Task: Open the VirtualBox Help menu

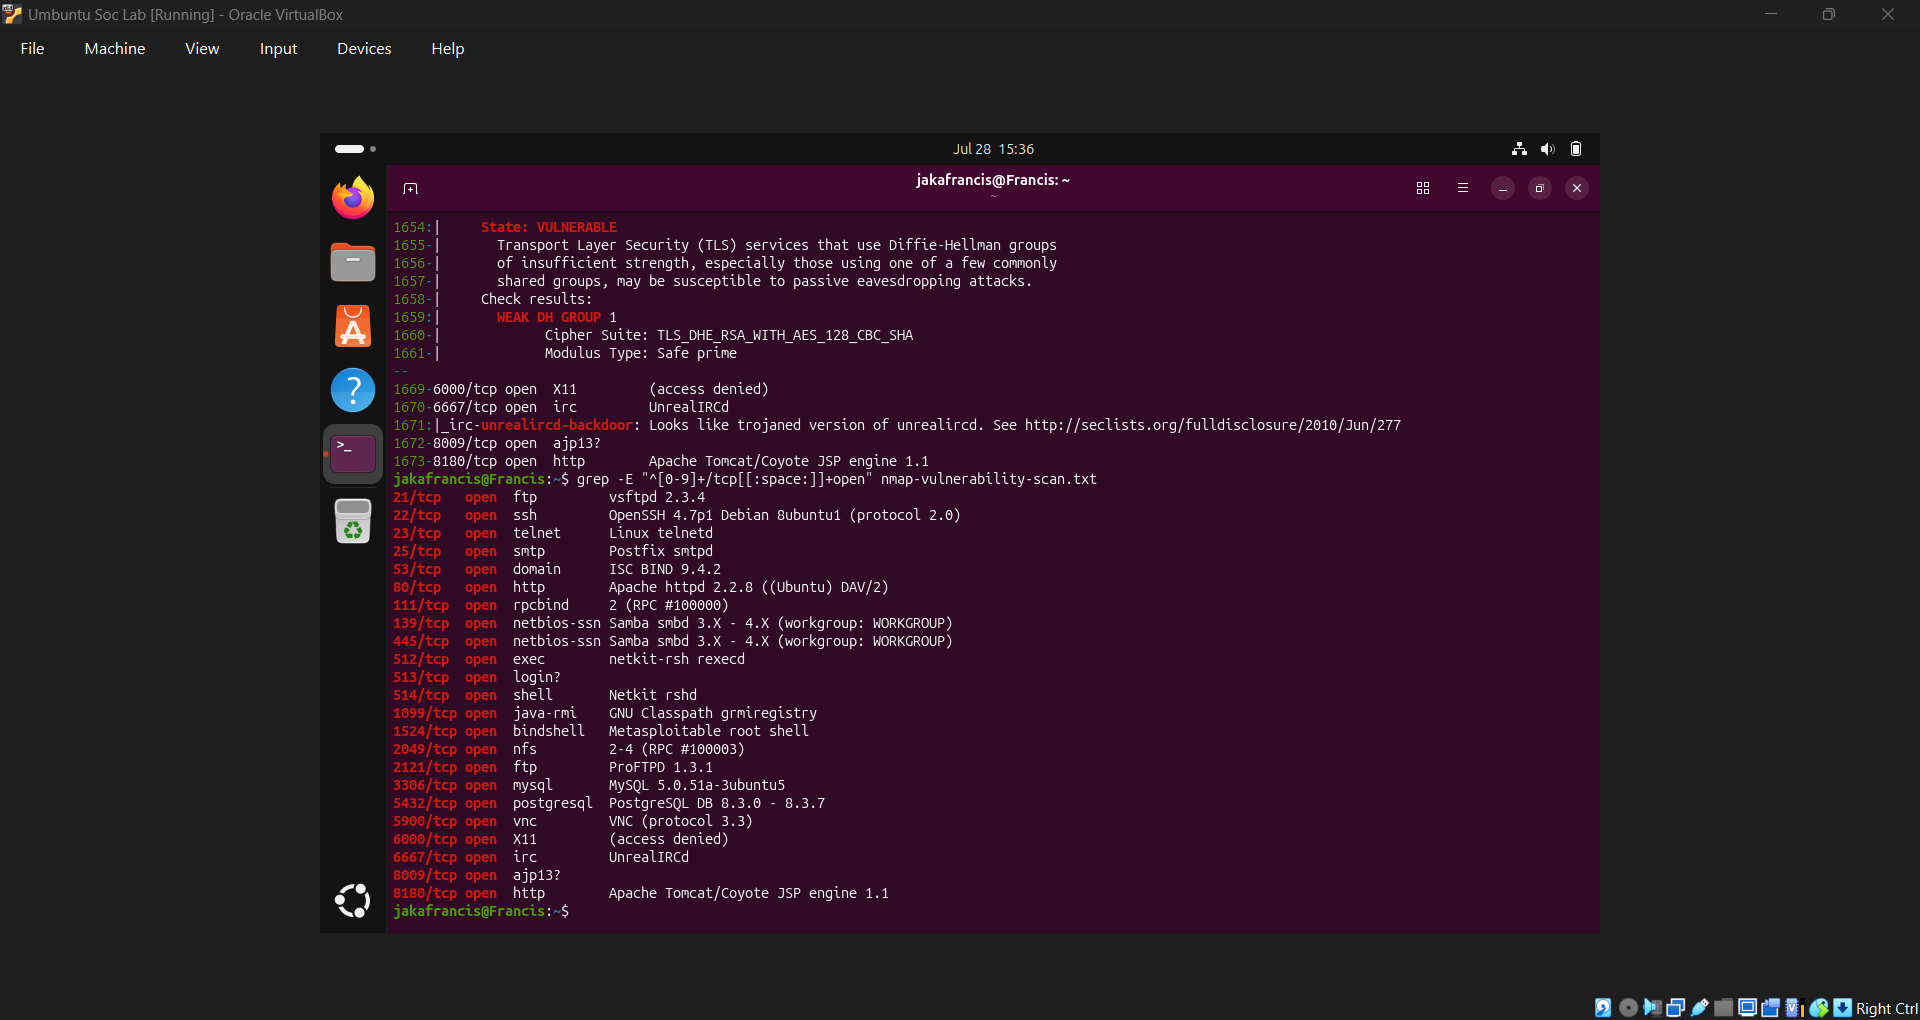Action: coord(448,49)
